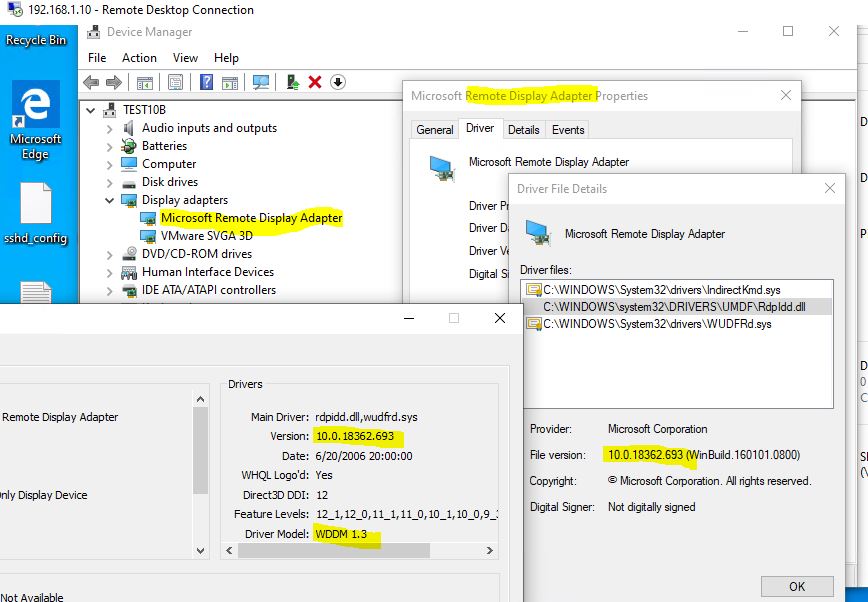The width and height of the screenshot is (868, 602).
Task: Click the blue question mark Help icon
Action: [x=206, y=83]
